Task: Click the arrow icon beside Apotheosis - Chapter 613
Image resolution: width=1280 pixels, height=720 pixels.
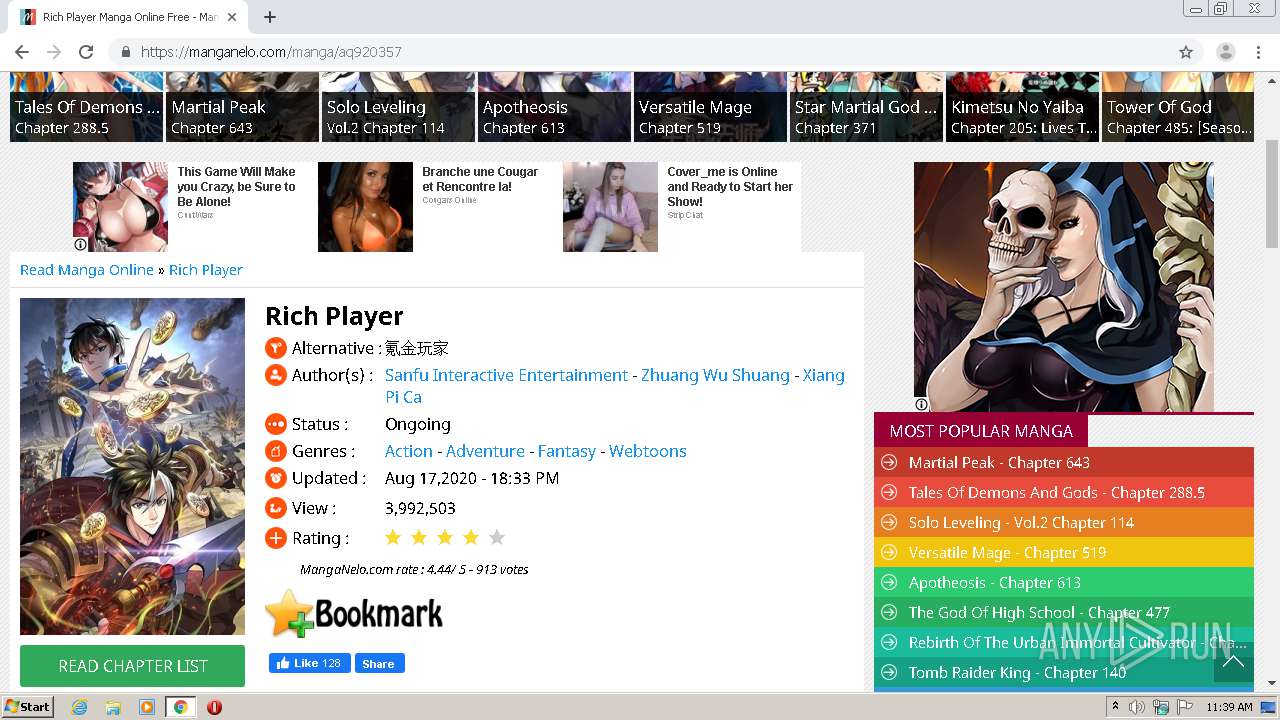Action: tap(888, 582)
